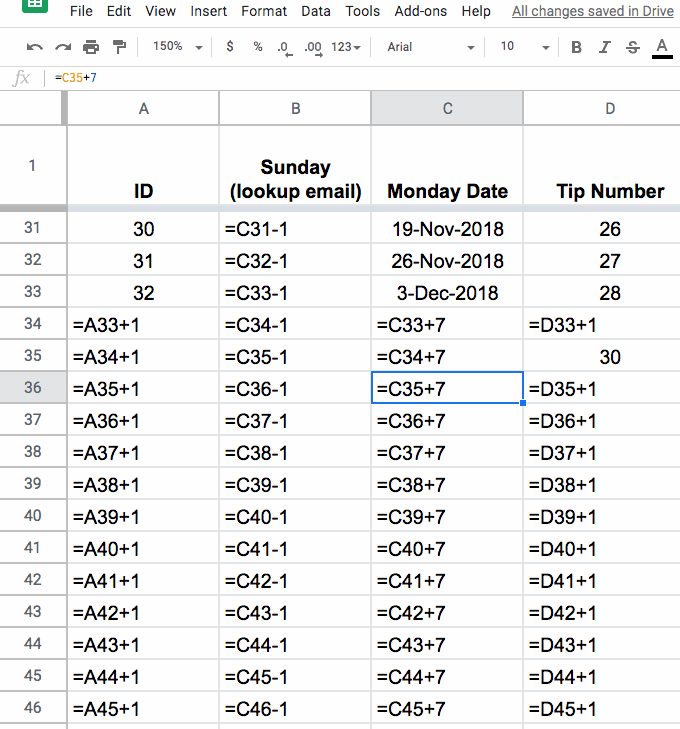Click the select-all corner box of the grid
This screenshot has width=680, height=729.
coord(32,108)
